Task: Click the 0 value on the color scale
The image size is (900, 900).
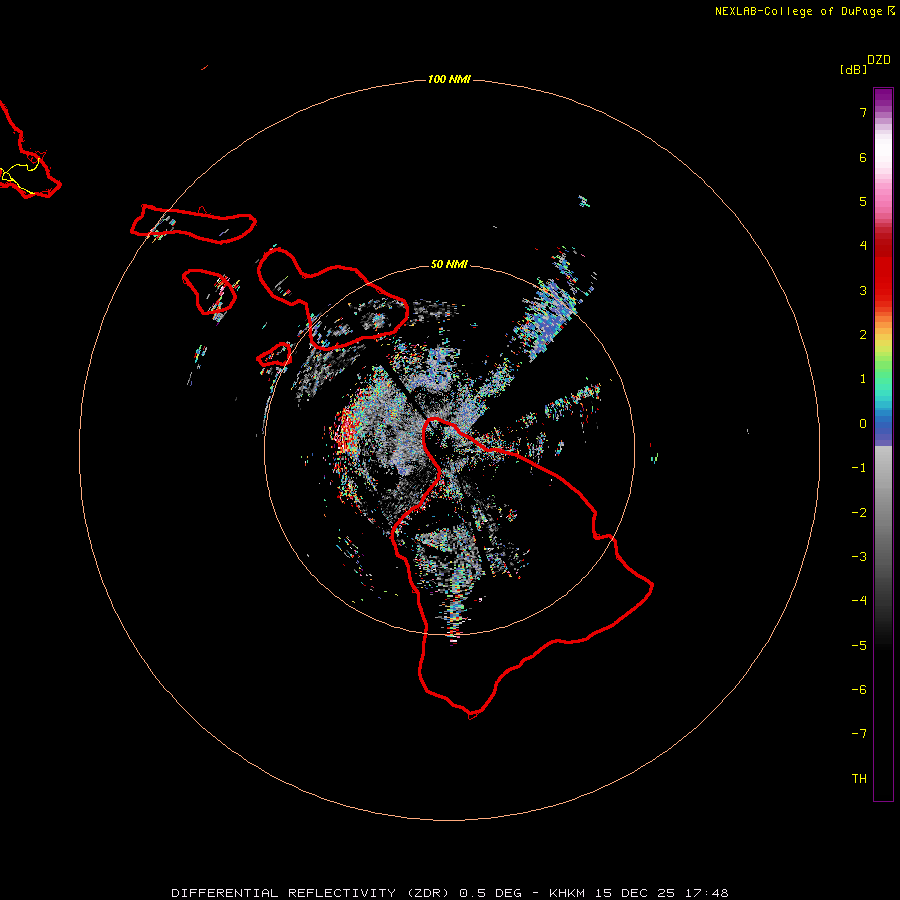Action: (x=863, y=424)
